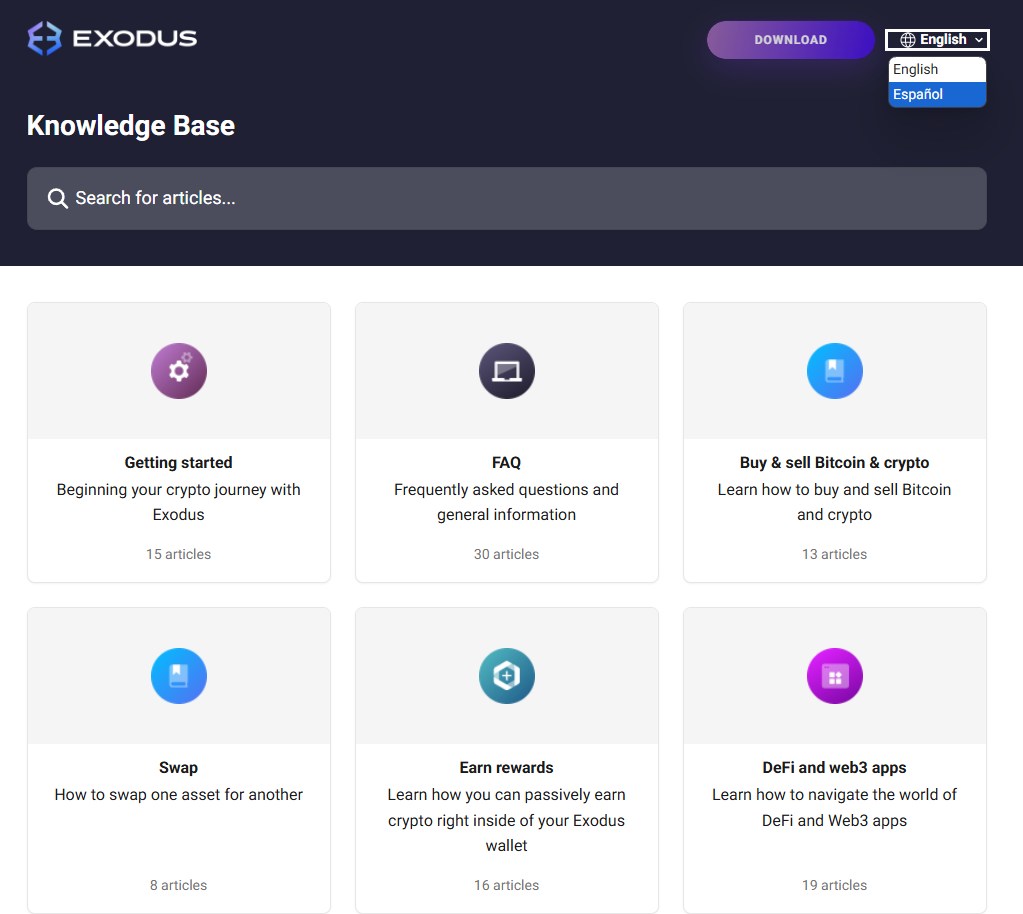Open Buy & sell Bitcoin & crypto title
This screenshot has height=914, width=1023.
coord(834,463)
